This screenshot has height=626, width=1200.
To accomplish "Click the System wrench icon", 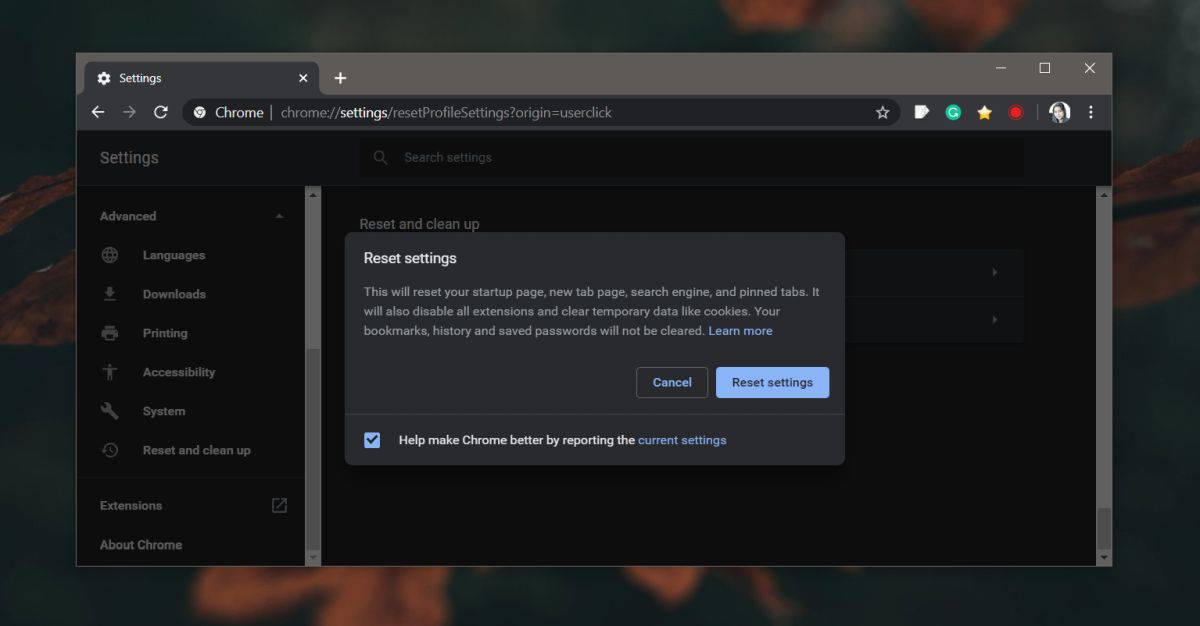I will pos(110,411).
